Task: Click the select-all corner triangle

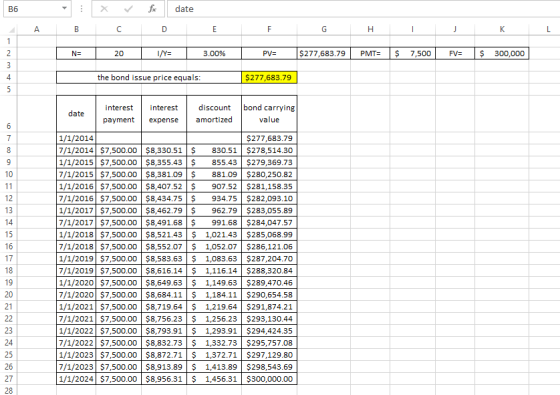Action: (x=11, y=30)
